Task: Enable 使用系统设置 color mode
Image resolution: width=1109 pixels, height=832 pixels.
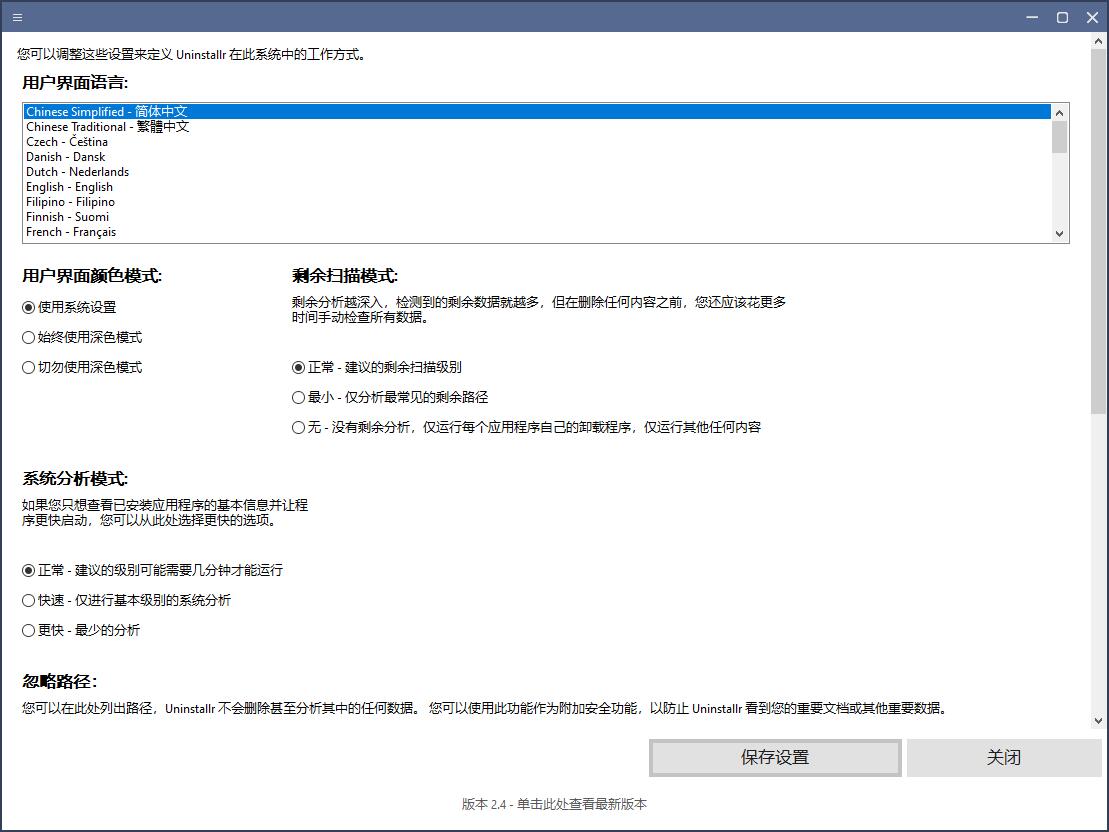Action: (69, 307)
